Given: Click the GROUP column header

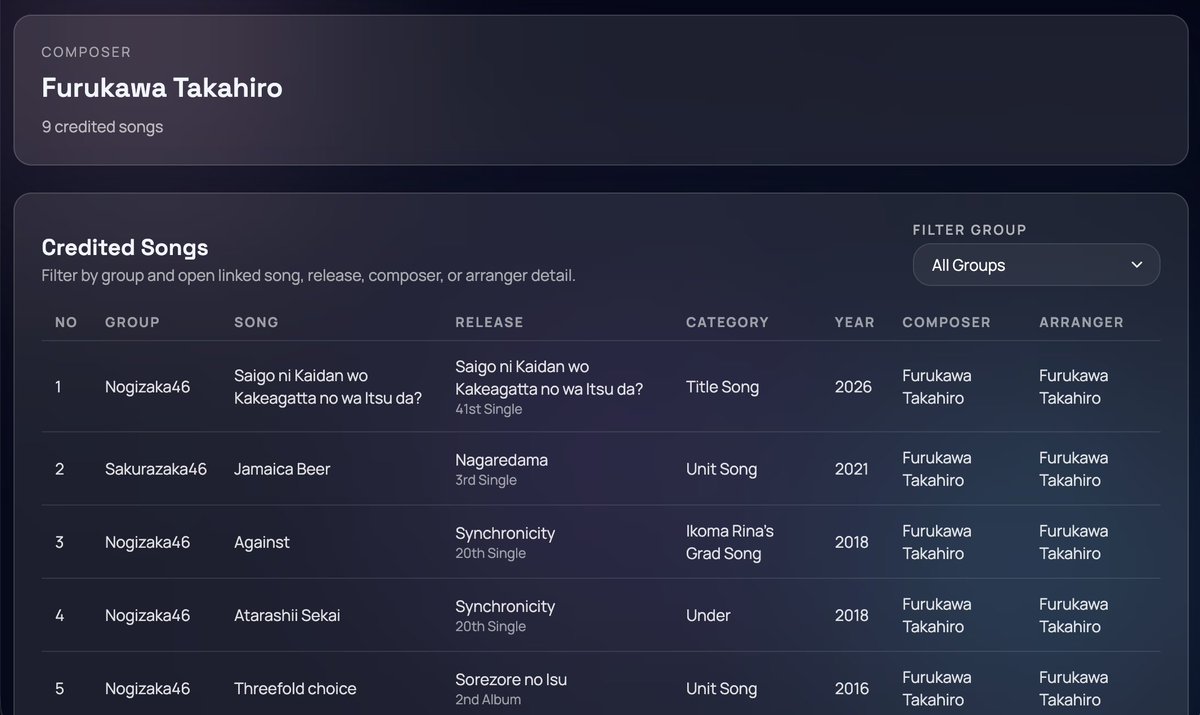Looking at the screenshot, I should click(x=132, y=322).
